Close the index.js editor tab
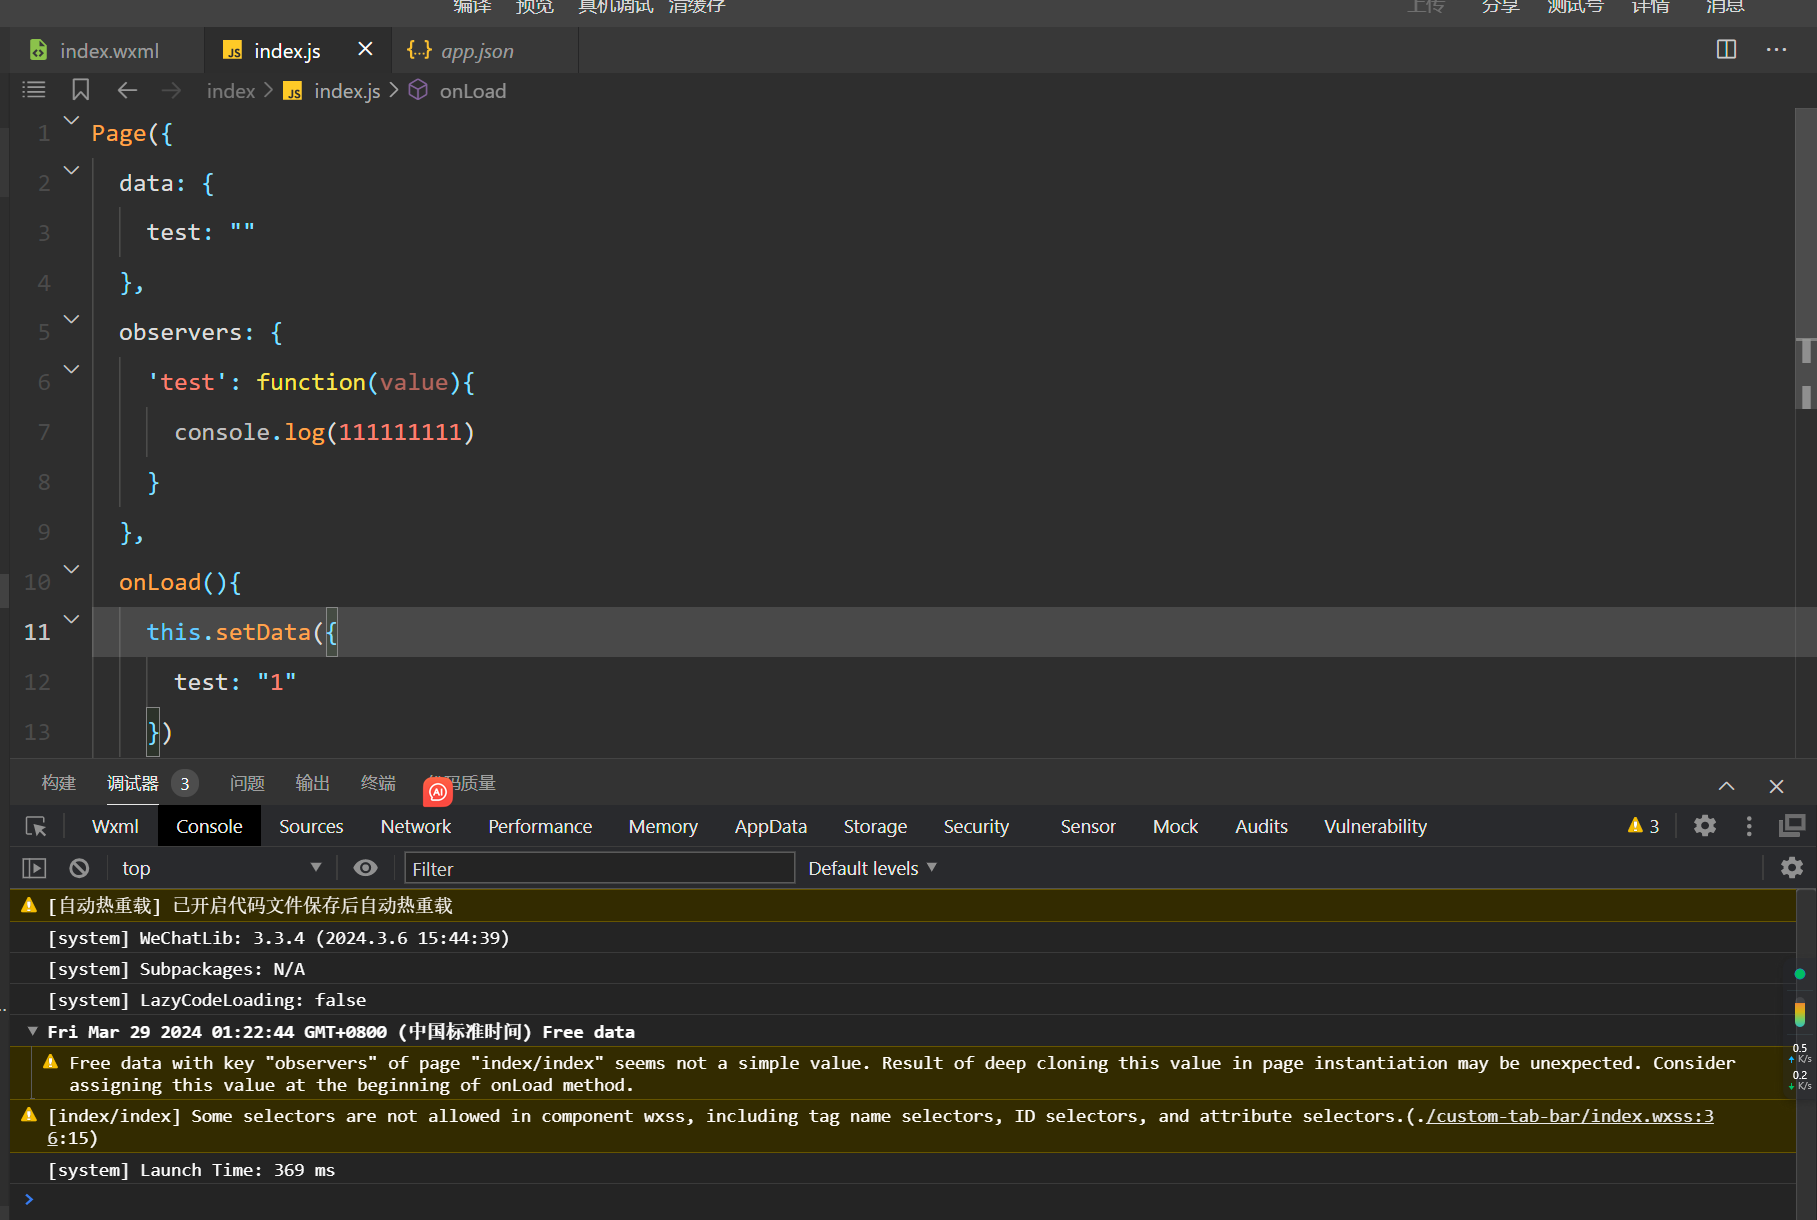Screen dimensions: 1817x1220 (365, 49)
